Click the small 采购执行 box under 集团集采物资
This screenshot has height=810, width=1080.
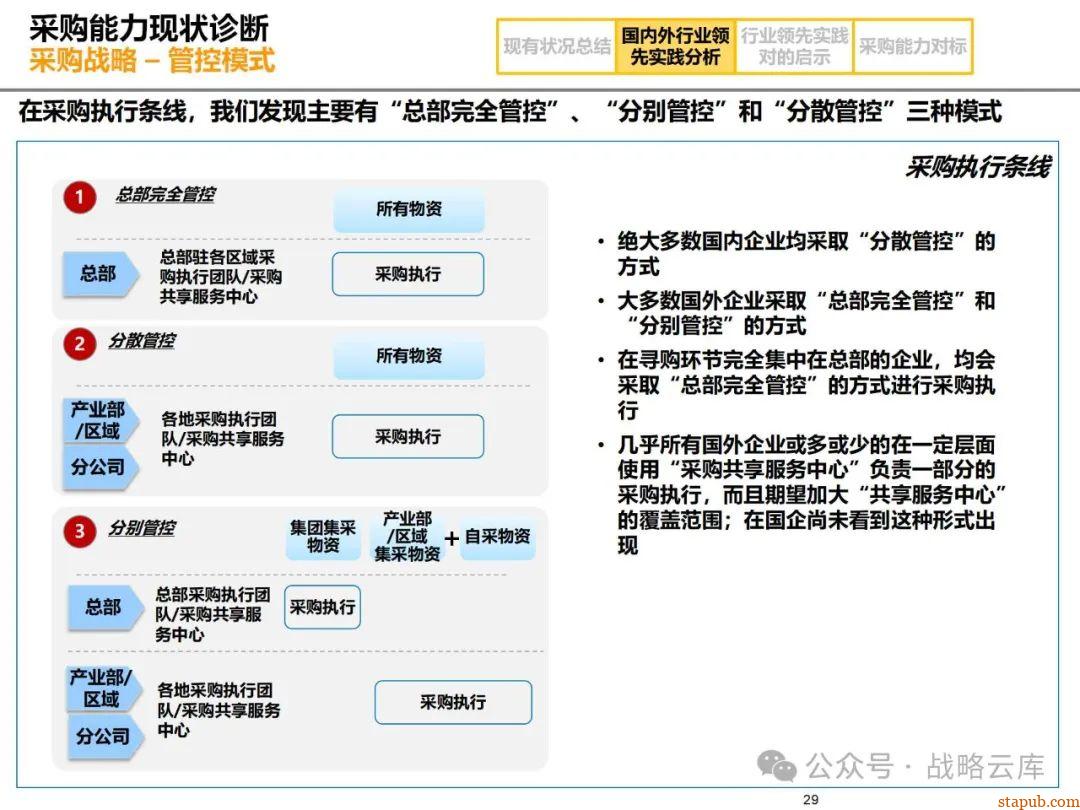click(322, 607)
